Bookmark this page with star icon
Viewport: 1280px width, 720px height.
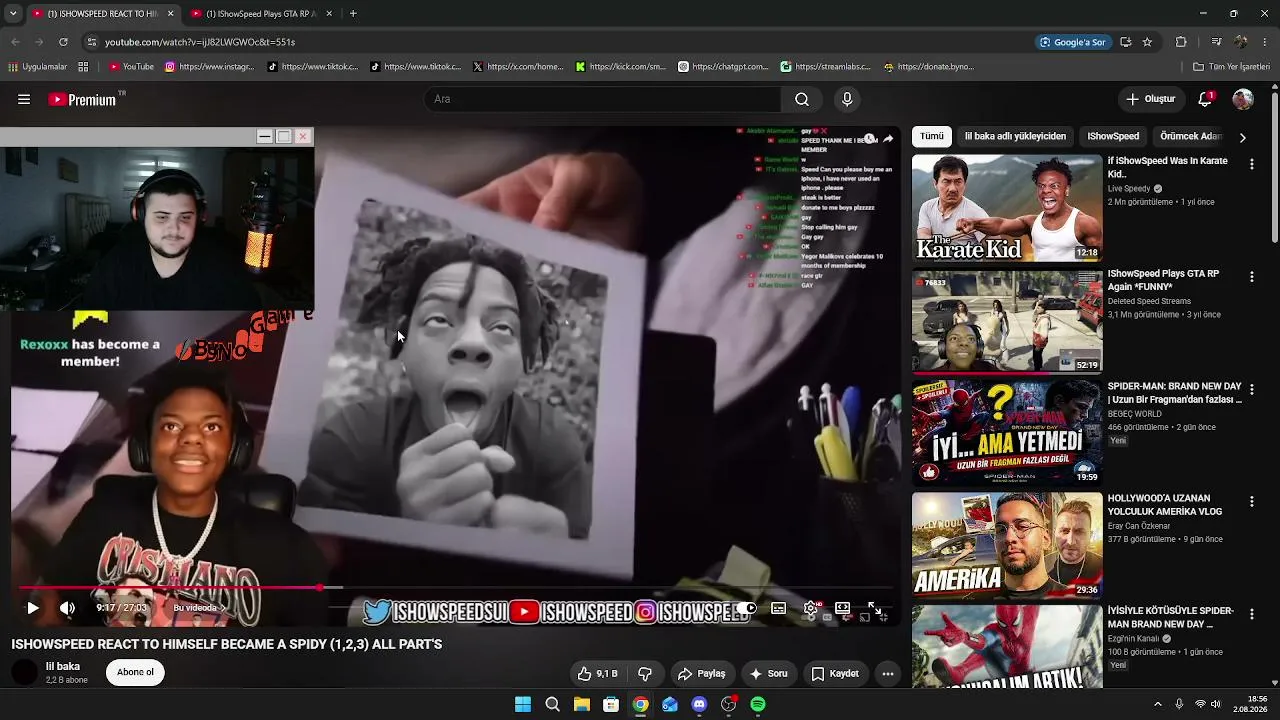click(1147, 42)
